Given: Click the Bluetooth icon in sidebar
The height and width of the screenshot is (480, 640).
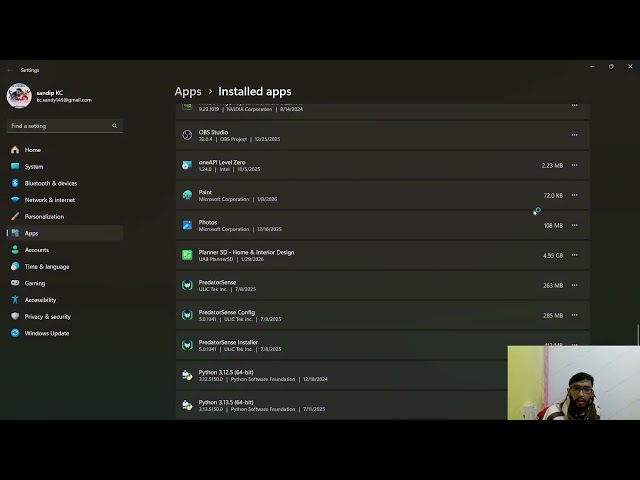Looking at the screenshot, I should [15, 183].
